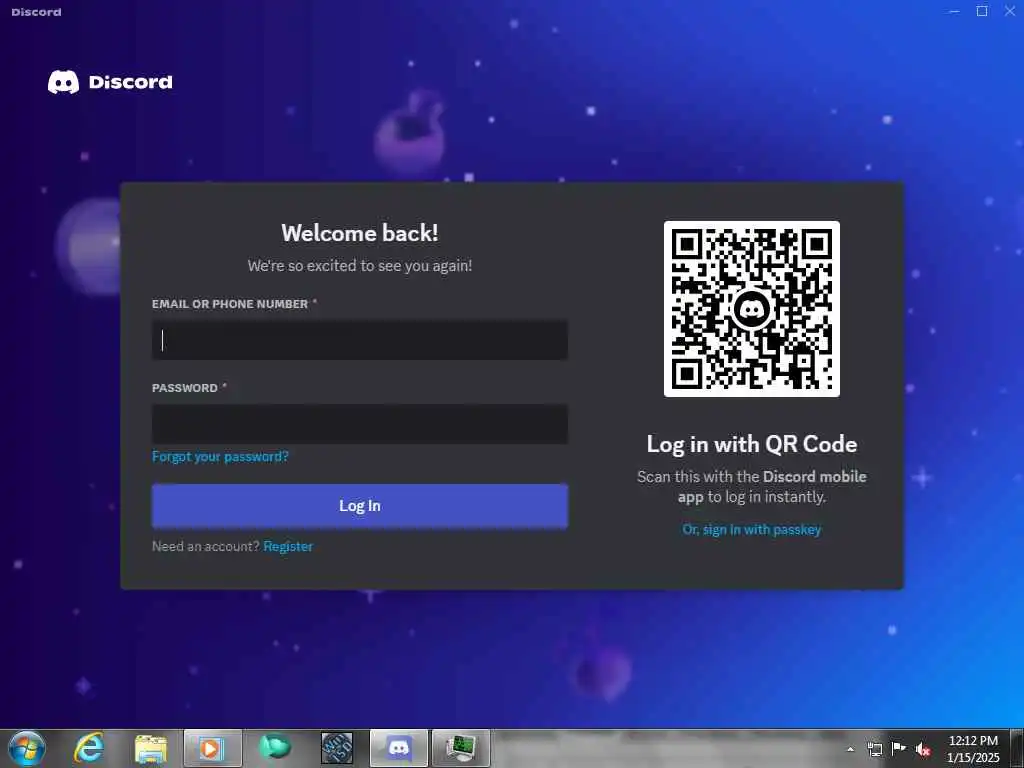Click the Discord logo at top left
Viewport: 1024px width, 768px height.
click(x=110, y=82)
